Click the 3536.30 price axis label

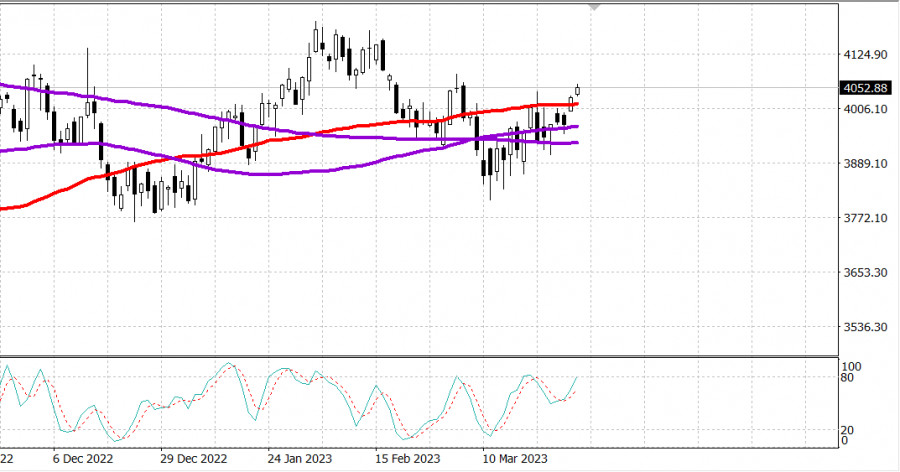point(866,327)
